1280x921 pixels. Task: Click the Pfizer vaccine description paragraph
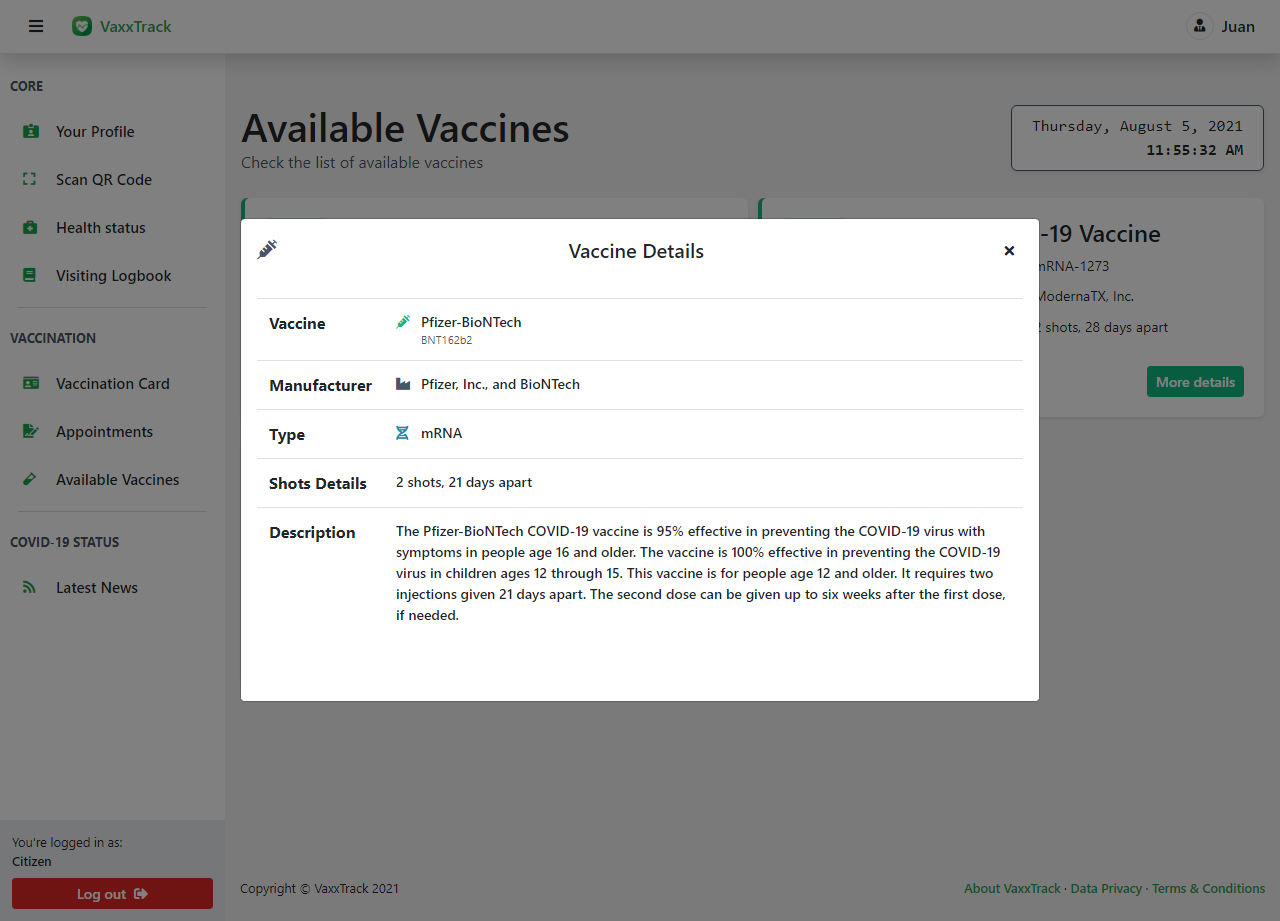coord(701,573)
